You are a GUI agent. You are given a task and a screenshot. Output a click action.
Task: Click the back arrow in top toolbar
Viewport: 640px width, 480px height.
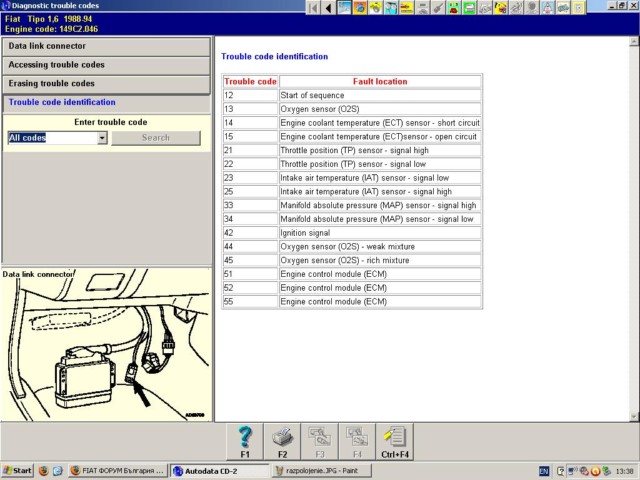click(x=328, y=8)
